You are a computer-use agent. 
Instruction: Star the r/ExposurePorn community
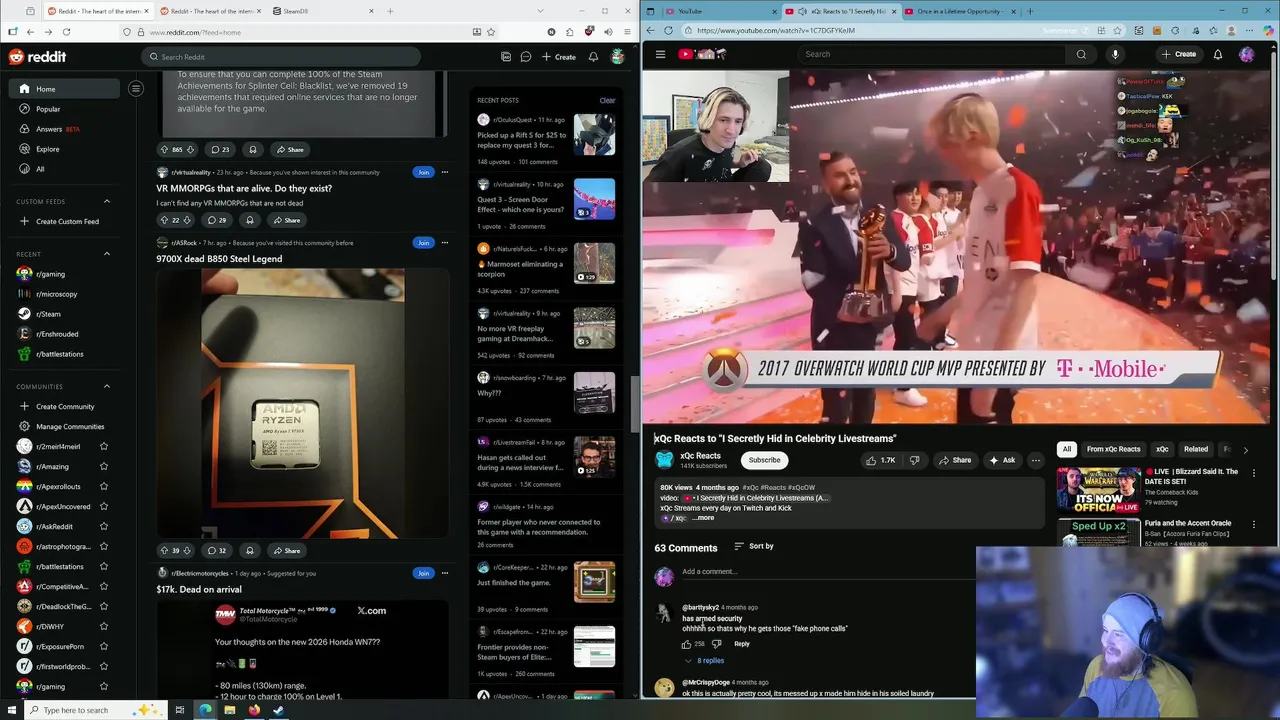pos(104,646)
